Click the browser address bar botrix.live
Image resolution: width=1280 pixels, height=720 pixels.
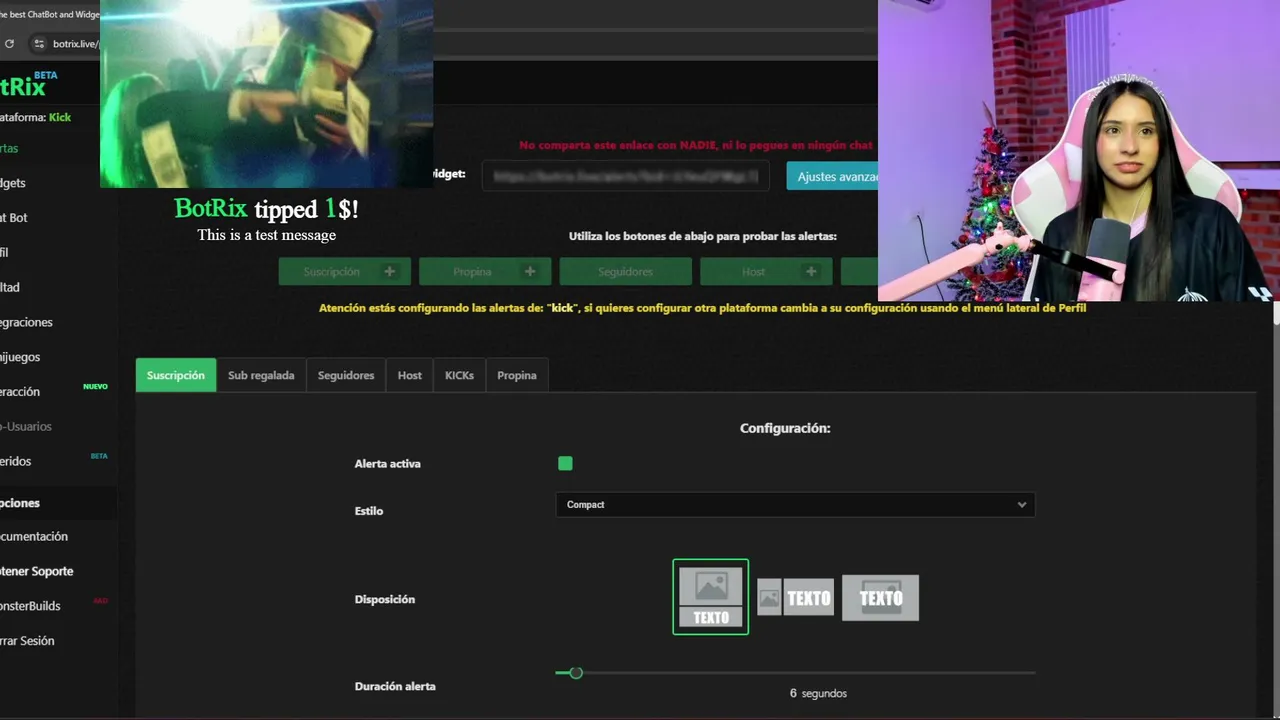74,44
